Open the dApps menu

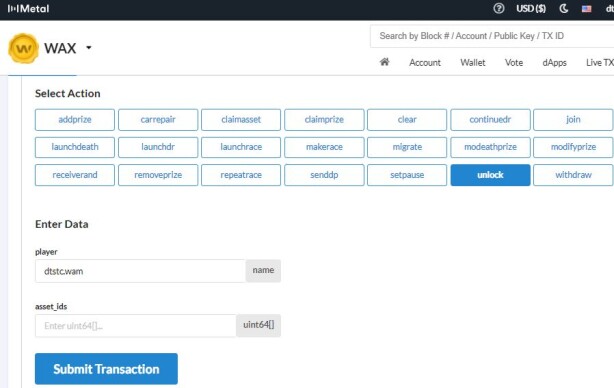click(x=554, y=63)
